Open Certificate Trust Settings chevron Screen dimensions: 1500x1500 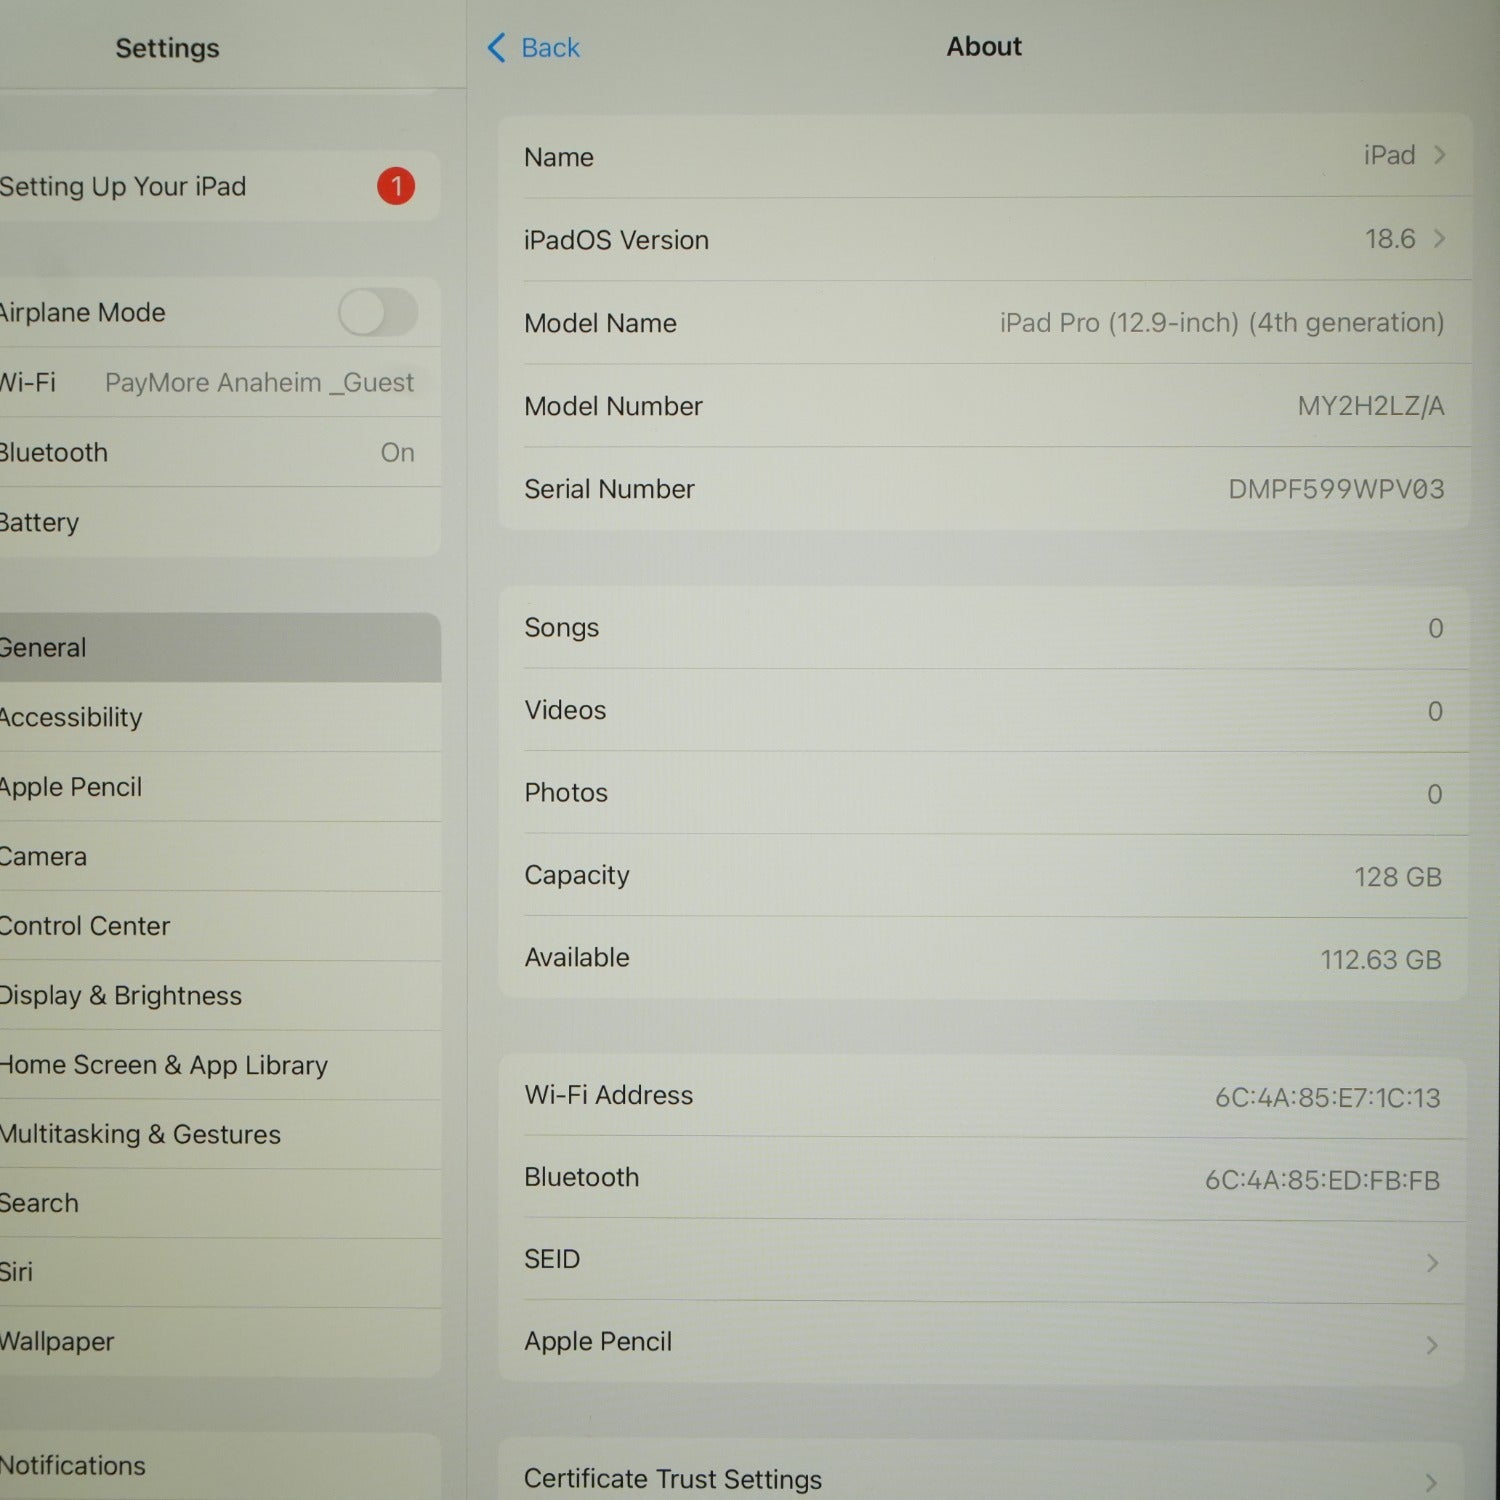pyautogui.click(x=1431, y=1482)
